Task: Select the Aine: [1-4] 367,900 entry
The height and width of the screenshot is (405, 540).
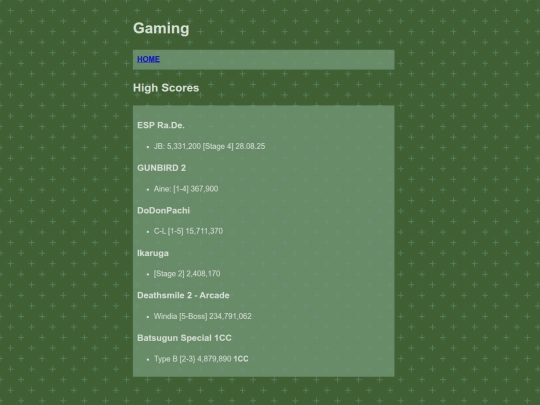Action: 186,189
